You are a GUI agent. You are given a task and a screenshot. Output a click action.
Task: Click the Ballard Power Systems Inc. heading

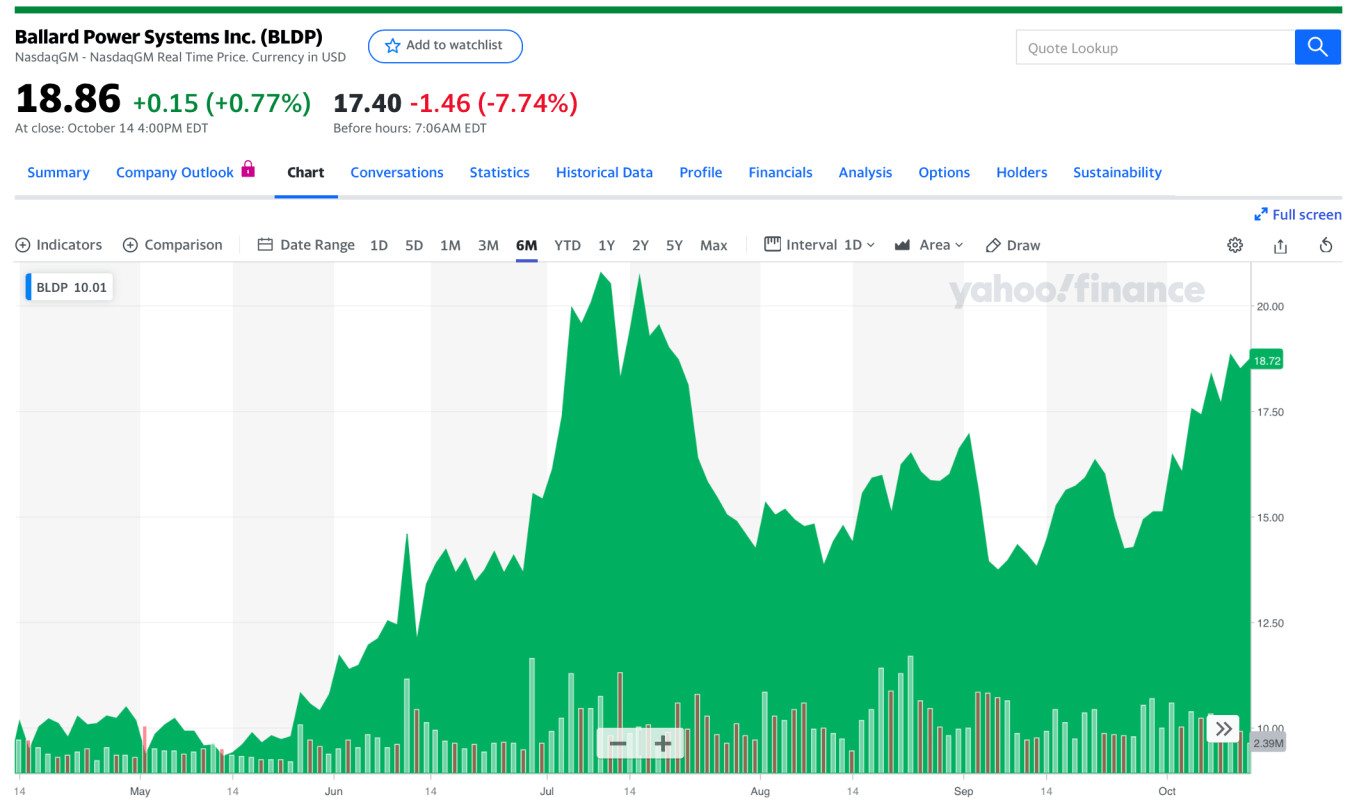coord(169,37)
